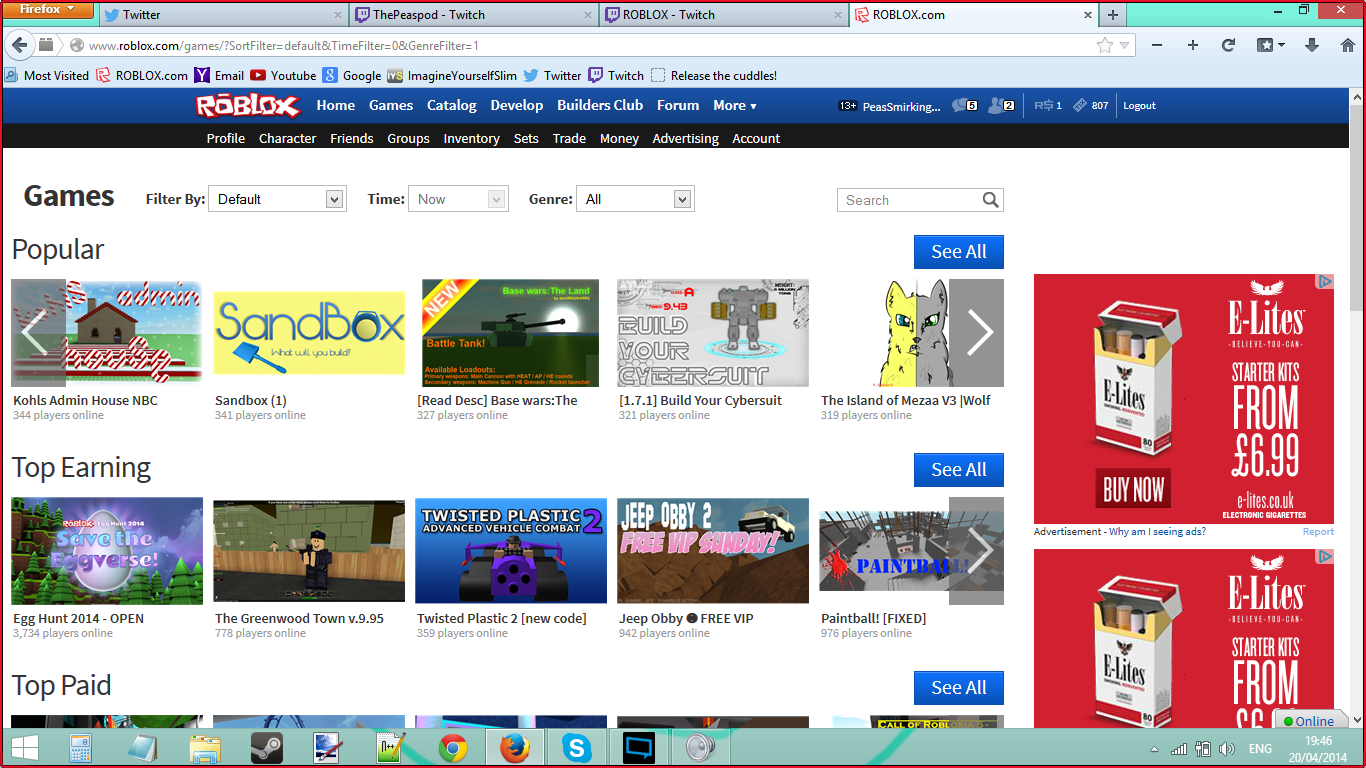Zoom in with the plus toolbar button
The width and height of the screenshot is (1366, 768).
1193,45
